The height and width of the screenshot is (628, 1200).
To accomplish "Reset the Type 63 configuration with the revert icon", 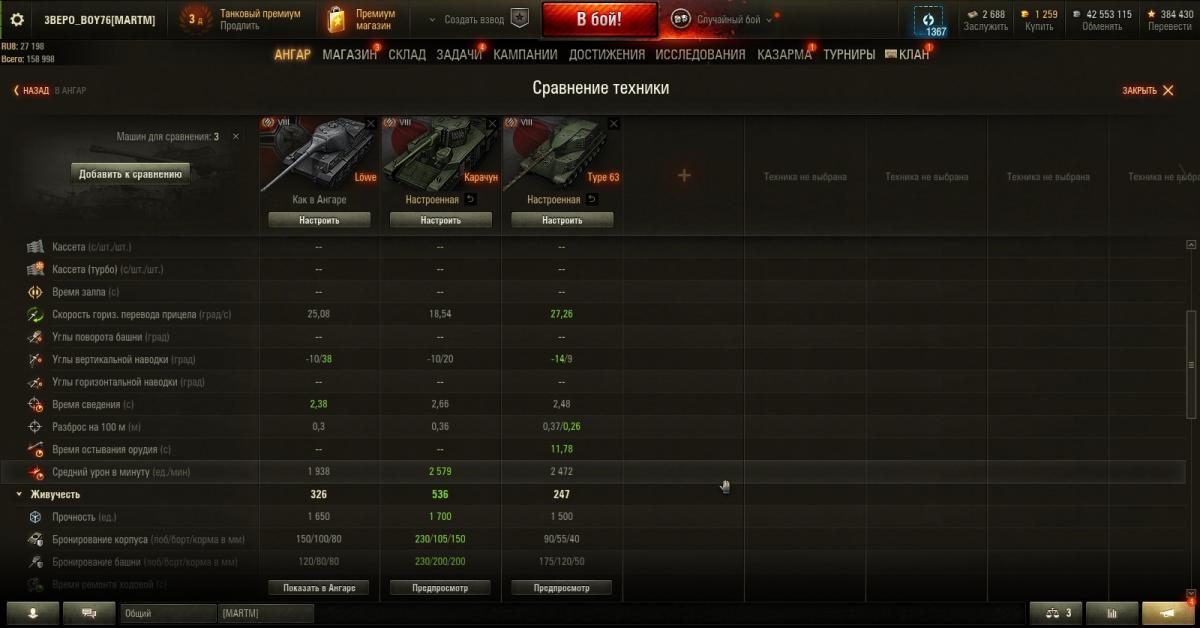I will [592, 200].
